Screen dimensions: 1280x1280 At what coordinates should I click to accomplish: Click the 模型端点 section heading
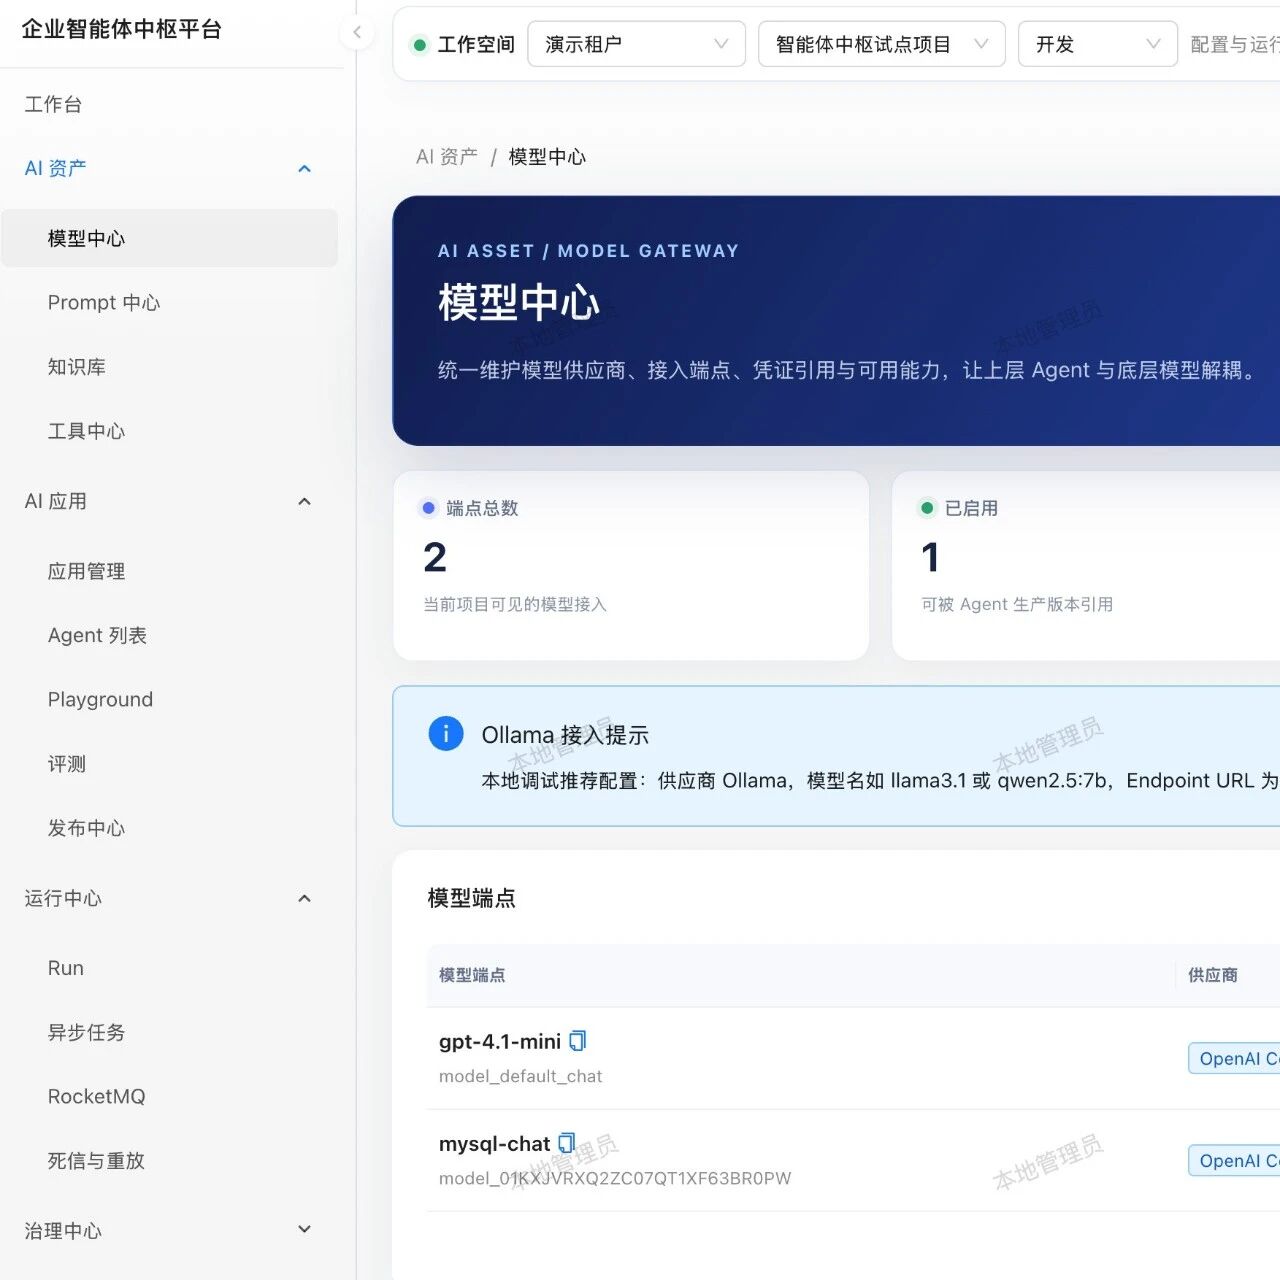471,898
